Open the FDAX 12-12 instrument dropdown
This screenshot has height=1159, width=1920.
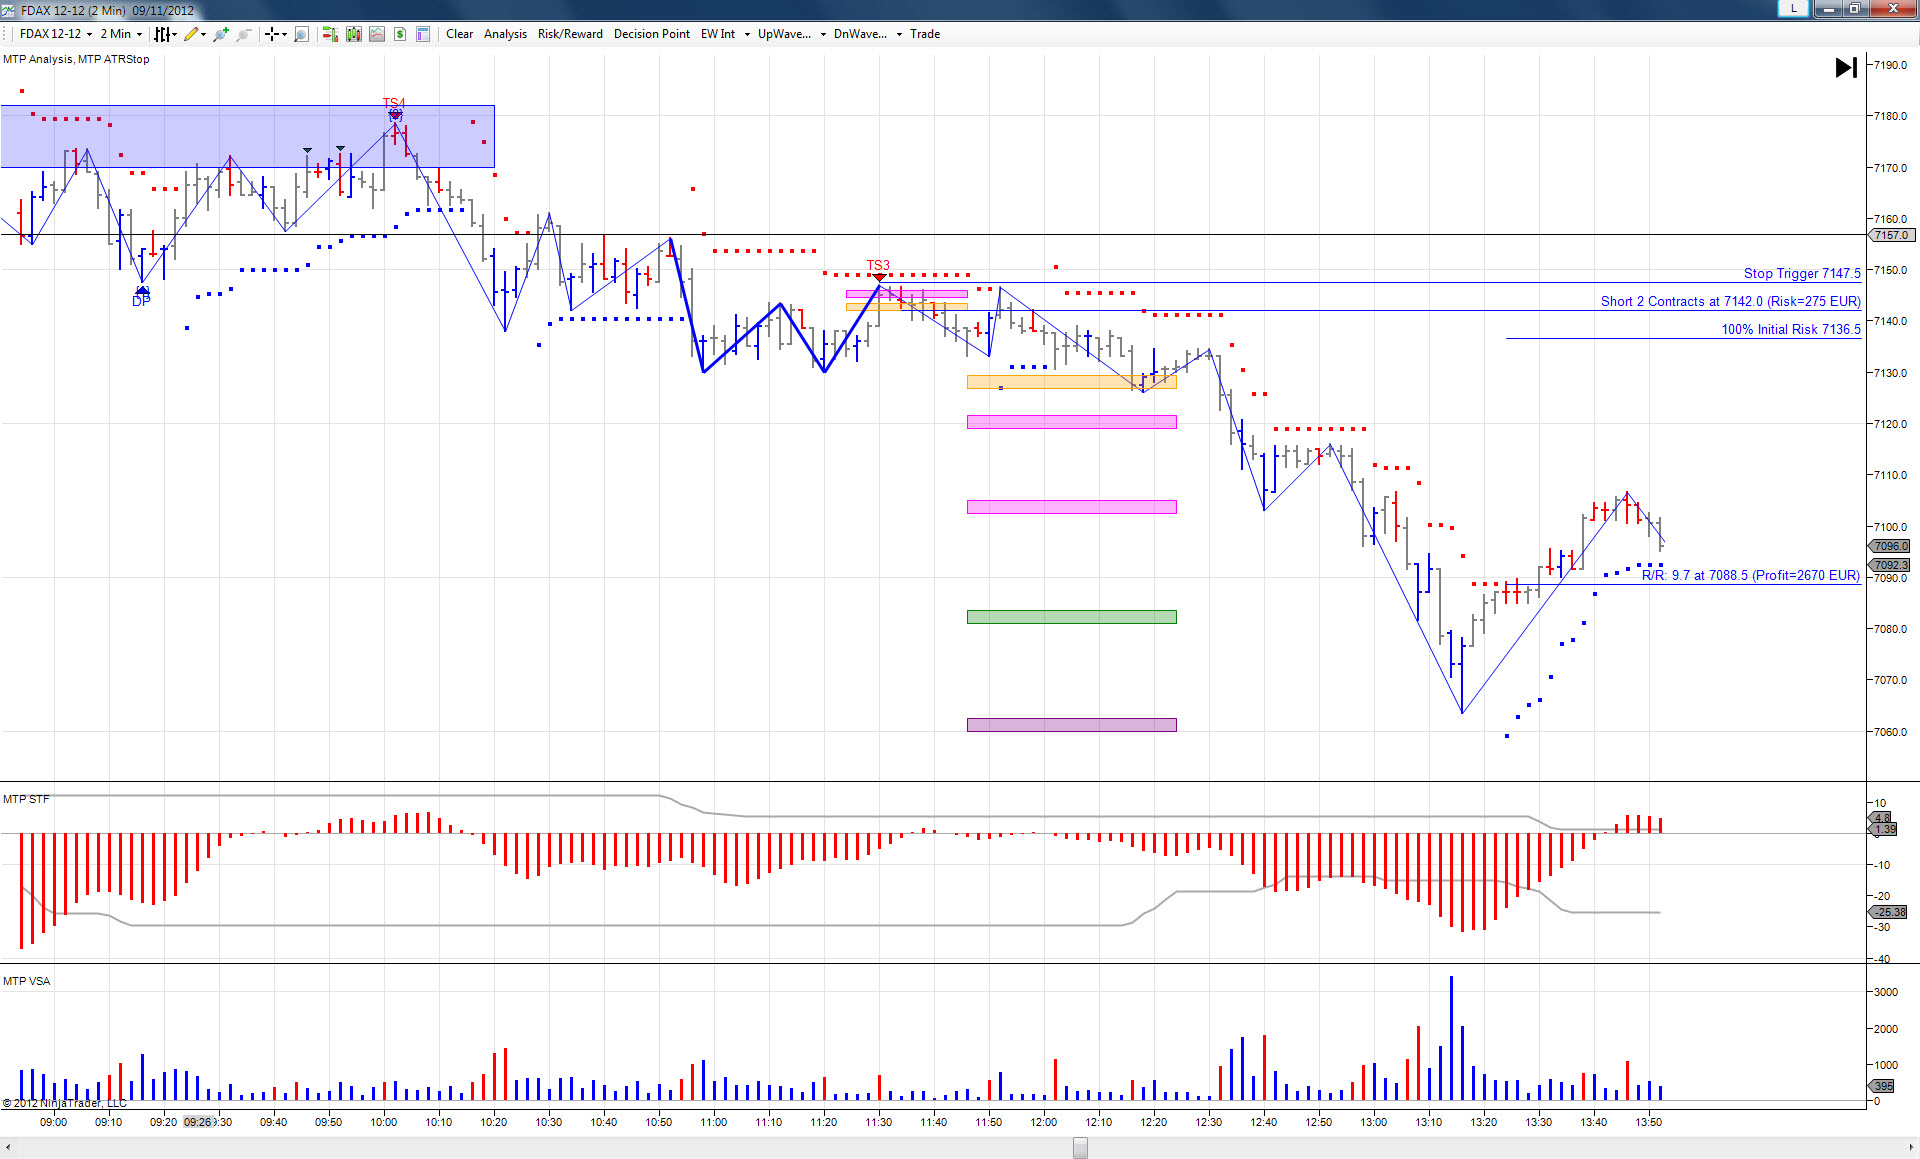[x=56, y=34]
